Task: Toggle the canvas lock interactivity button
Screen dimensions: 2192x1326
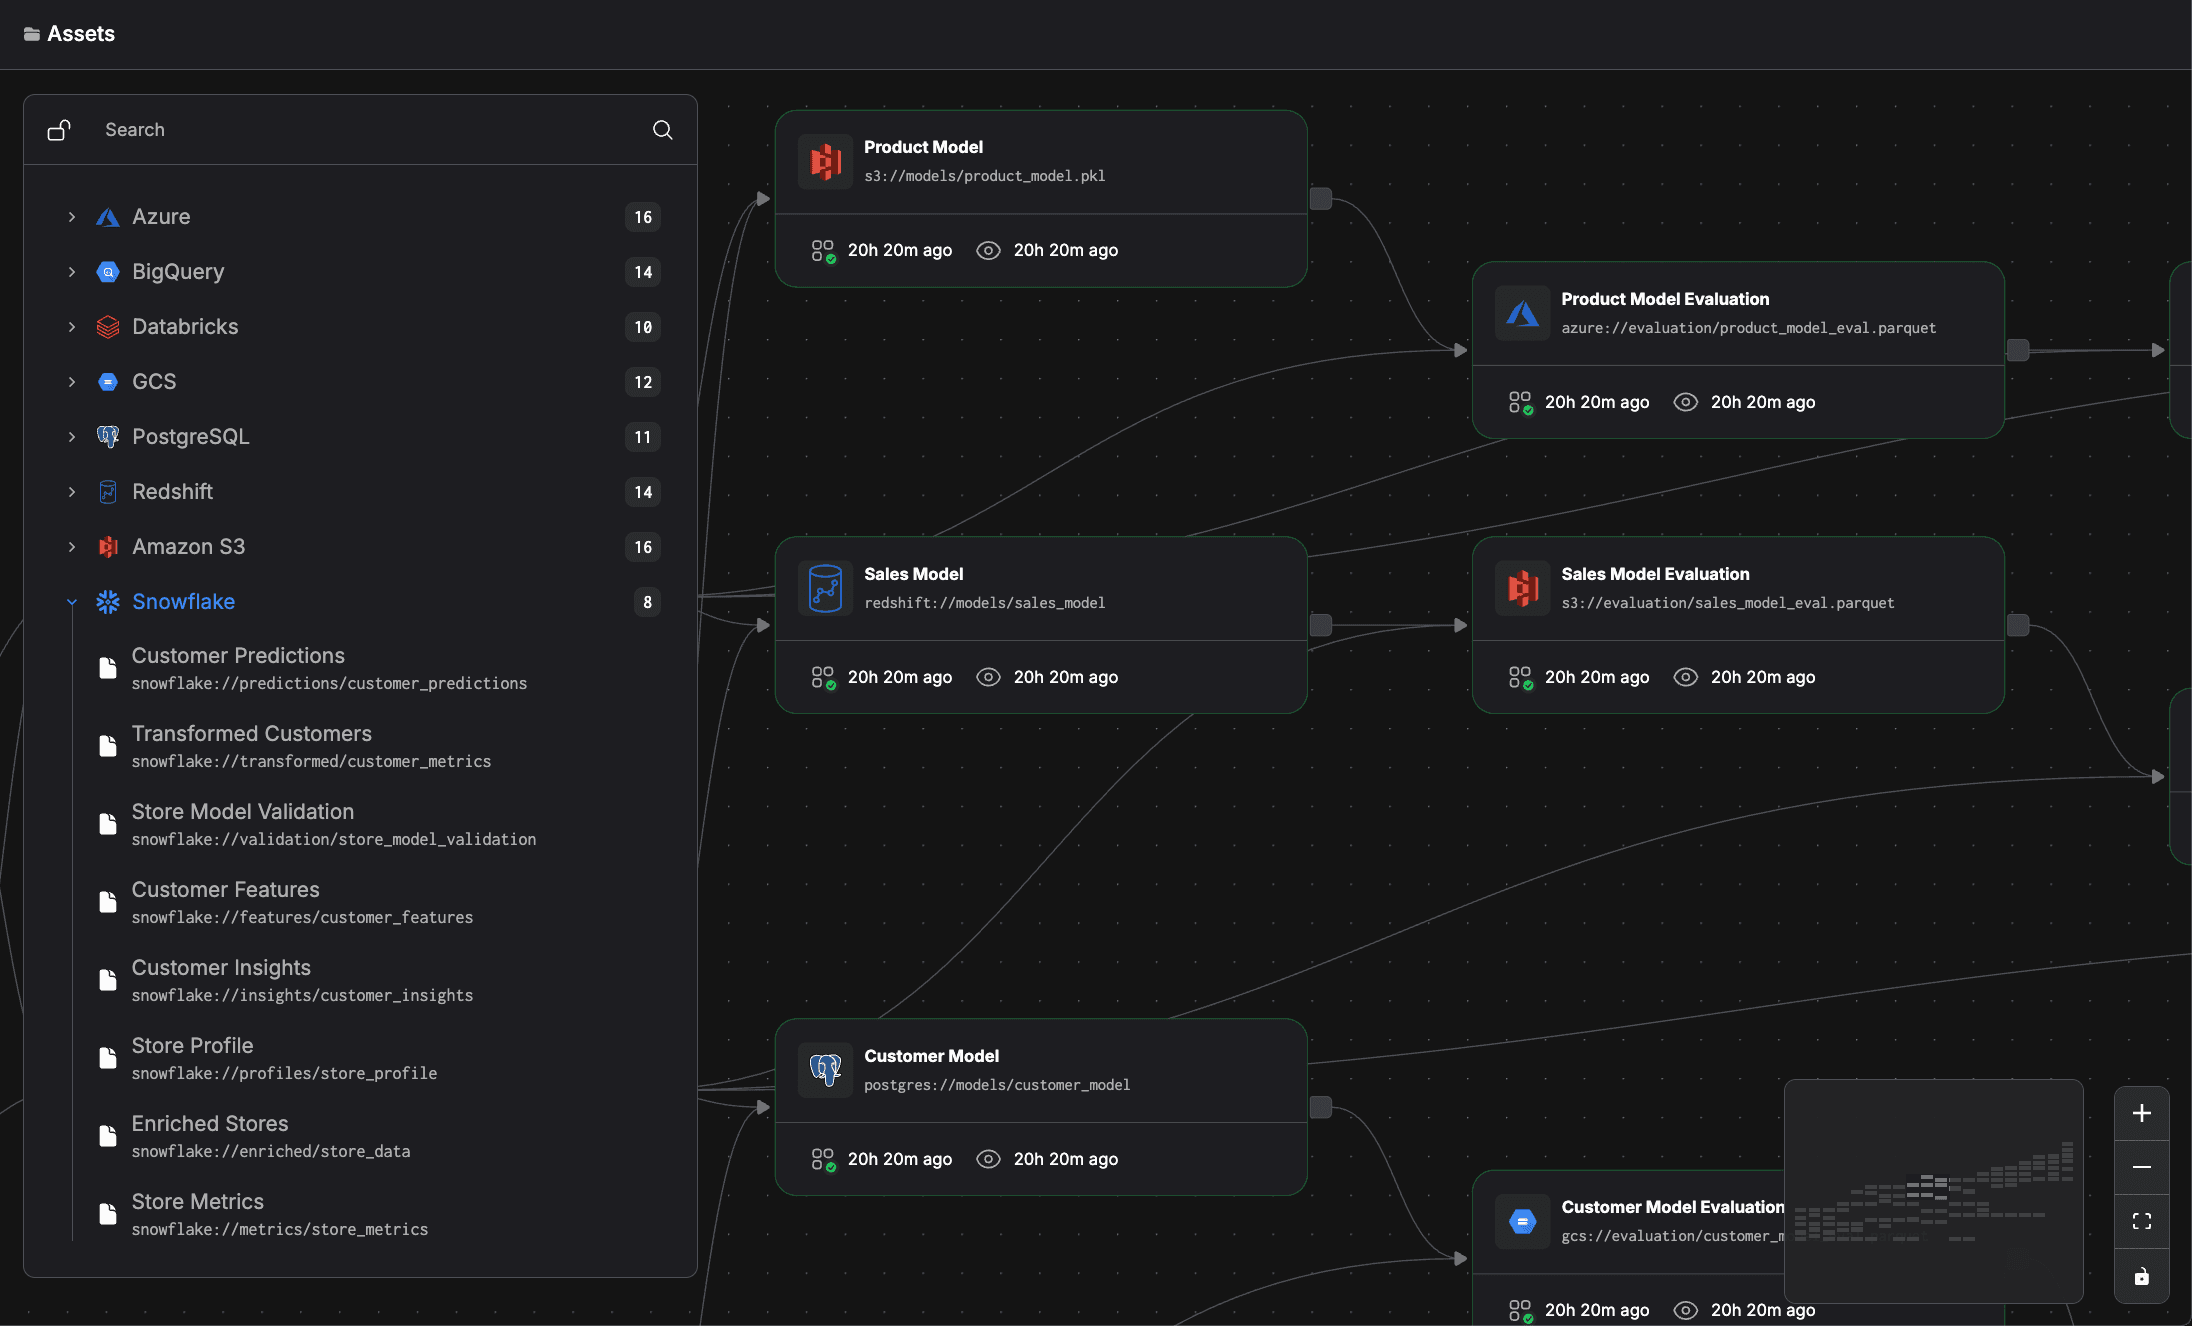Action: coord(2141,1276)
